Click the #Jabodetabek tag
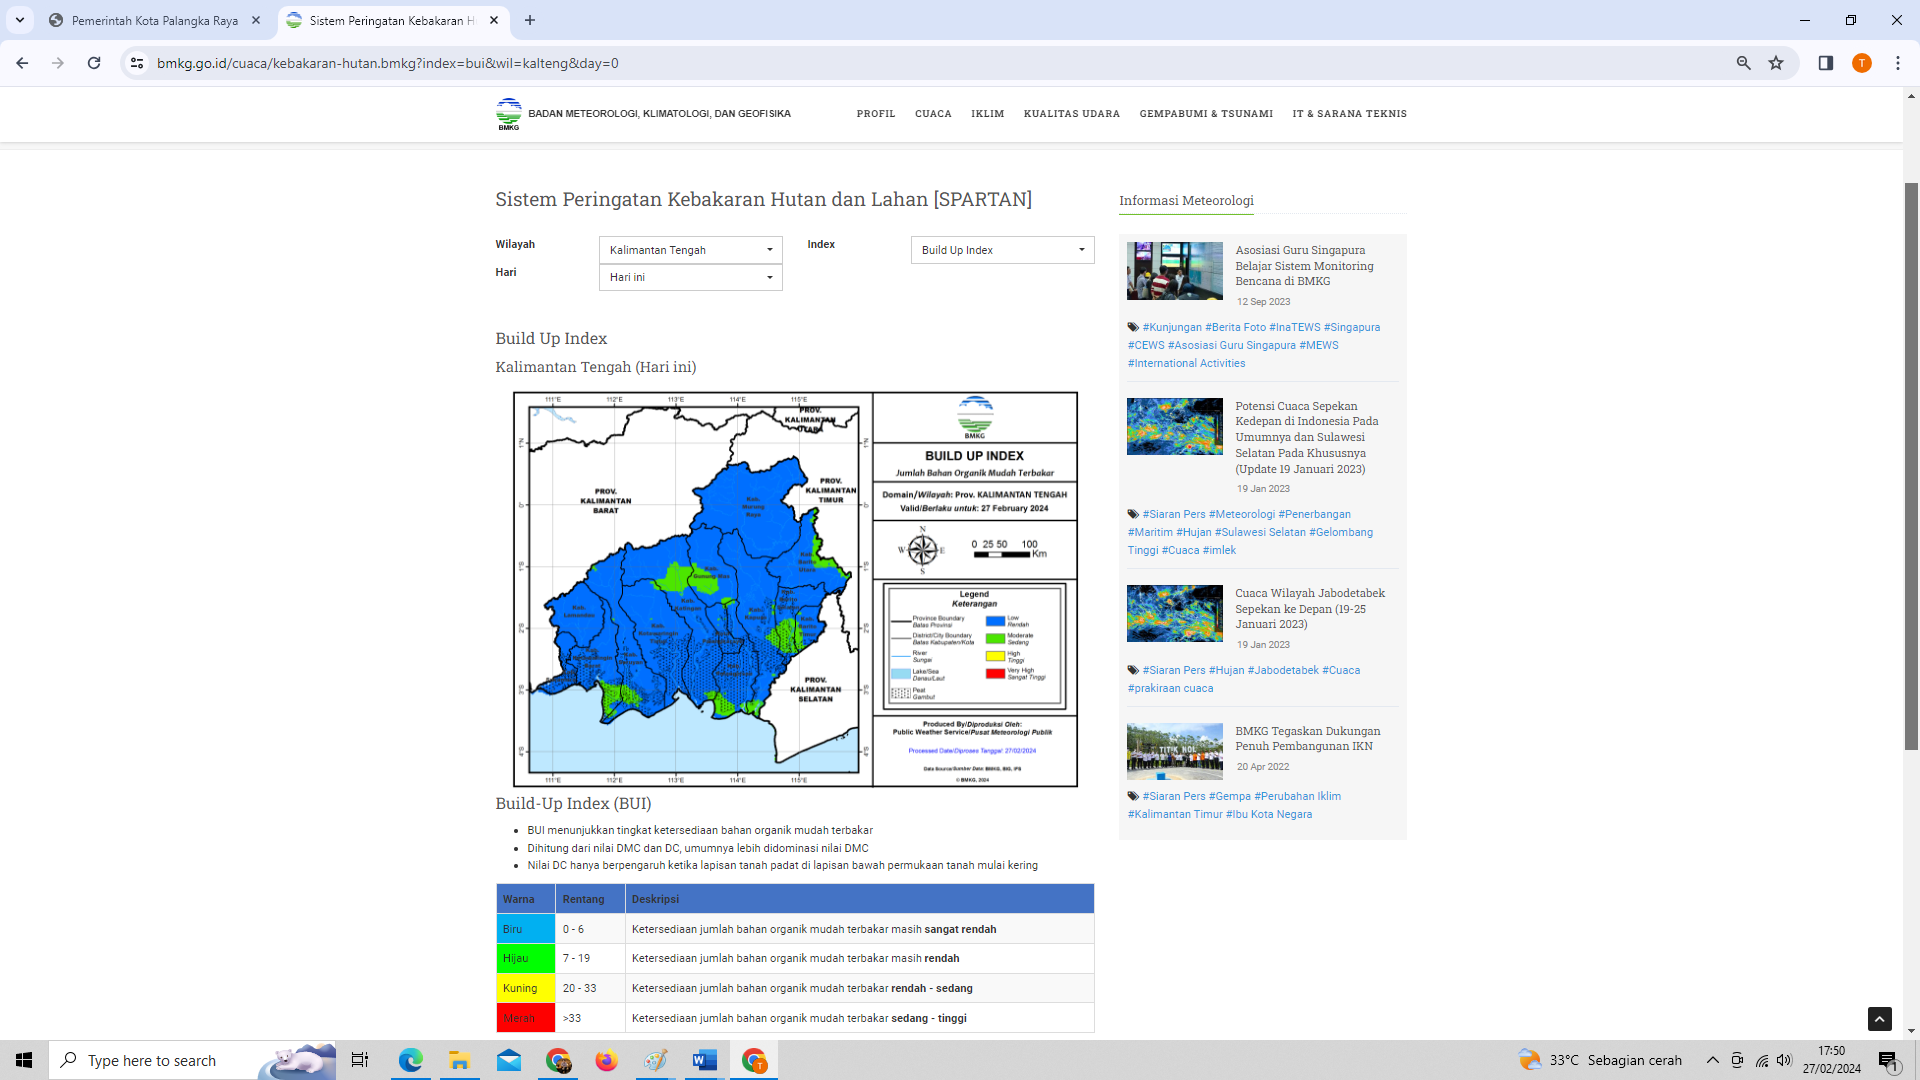1920x1080 pixels. (x=1283, y=670)
